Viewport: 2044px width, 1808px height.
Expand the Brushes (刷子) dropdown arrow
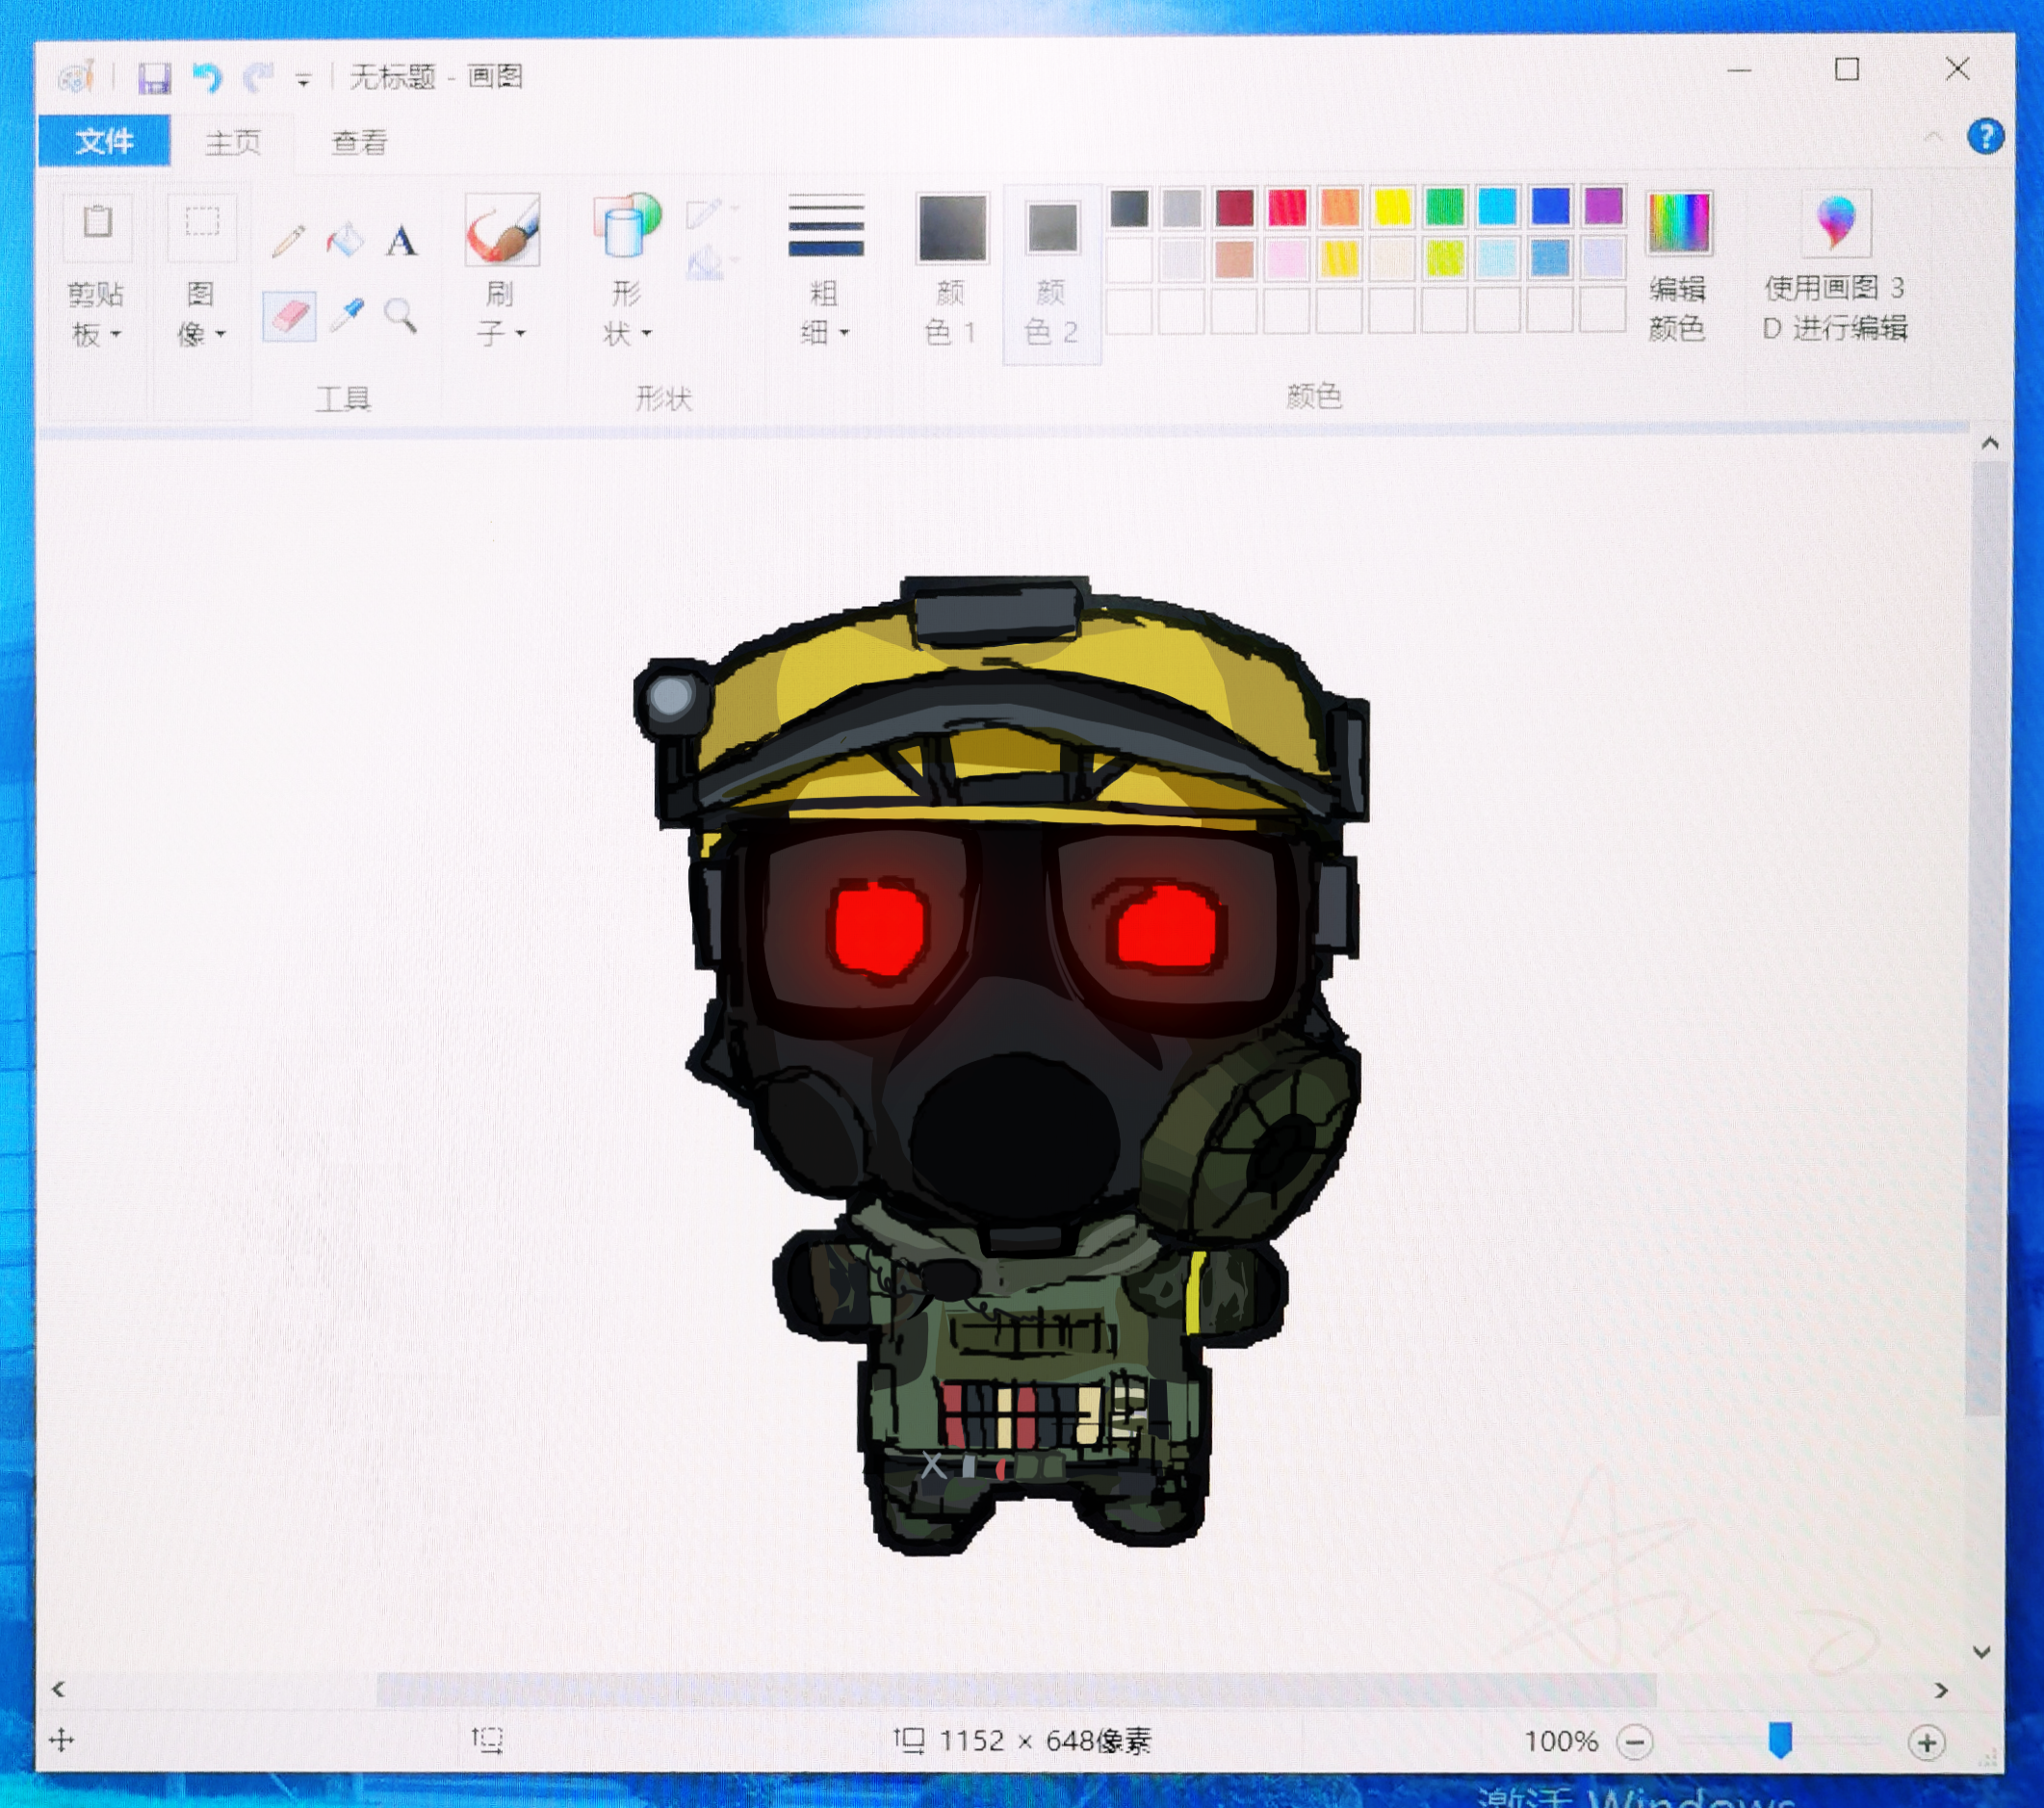[521, 333]
